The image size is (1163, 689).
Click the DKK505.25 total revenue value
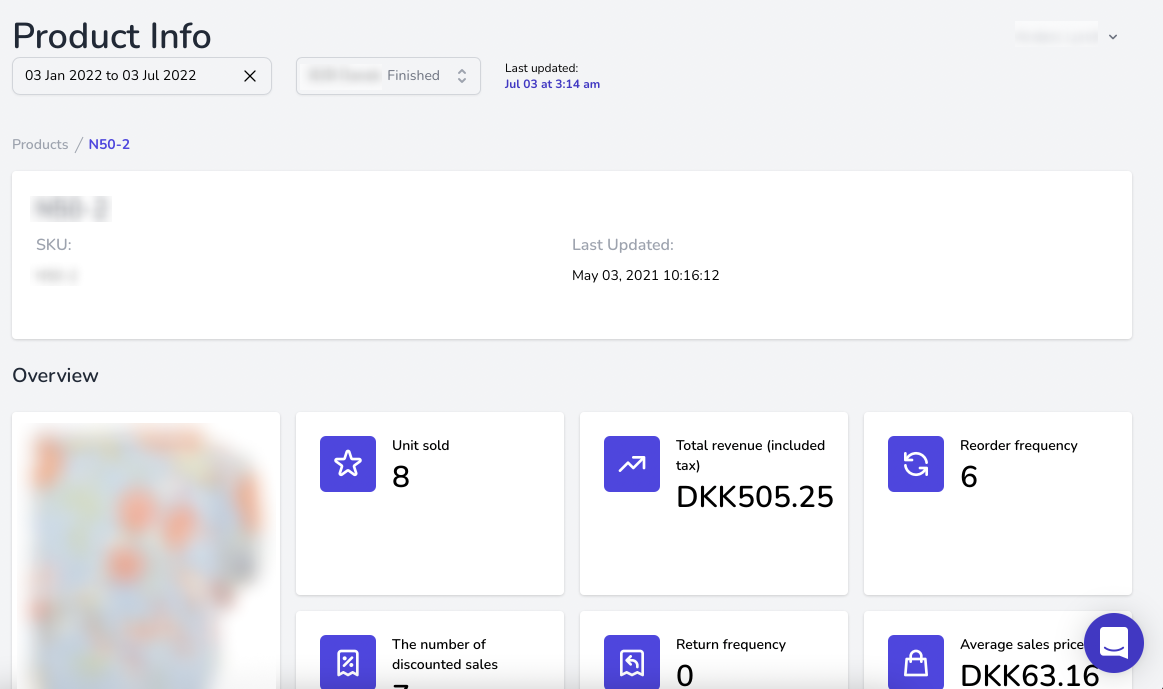point(755,497)
